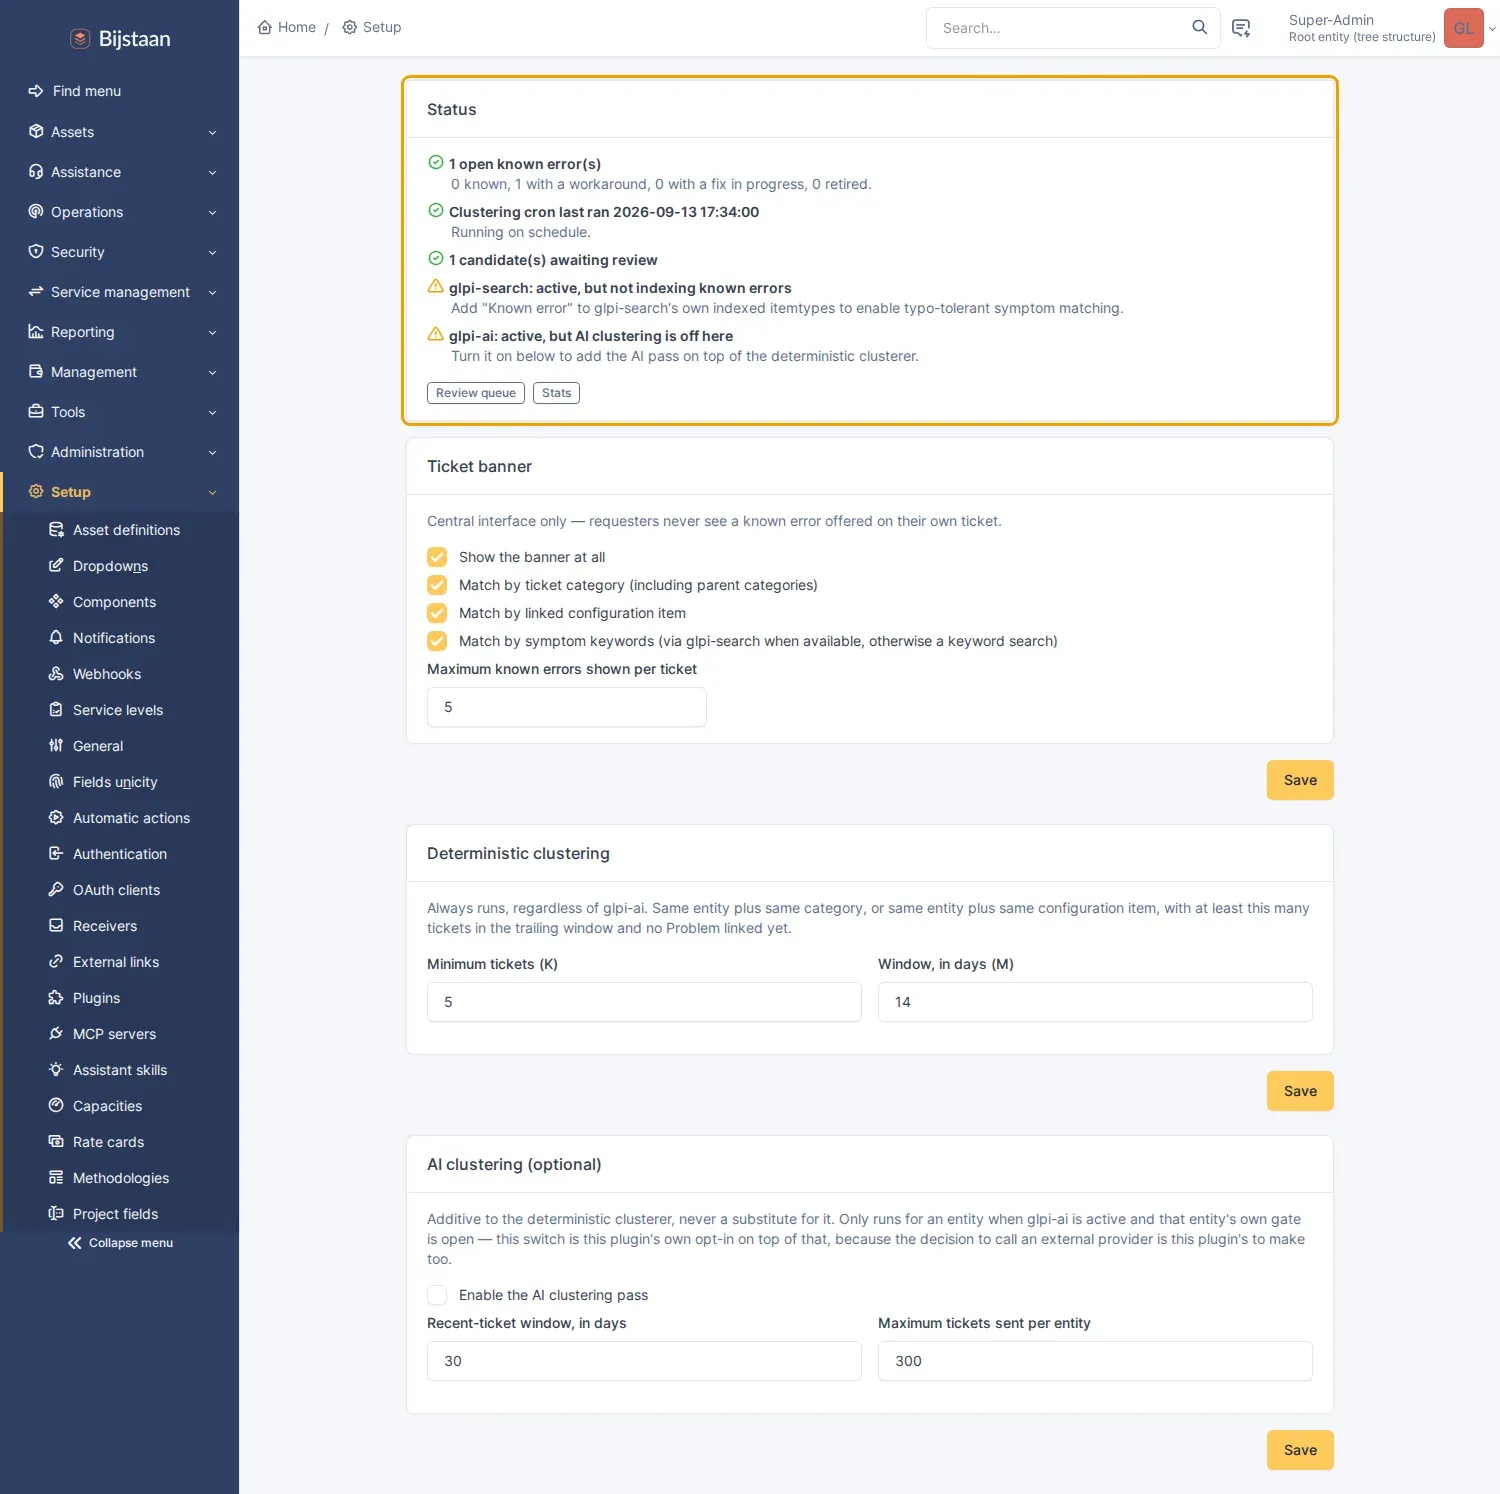This screenshot has height=1494, width=1500.
Task: Uncheck 'Show the banner at all'
Action: click(x=437, y=557)
